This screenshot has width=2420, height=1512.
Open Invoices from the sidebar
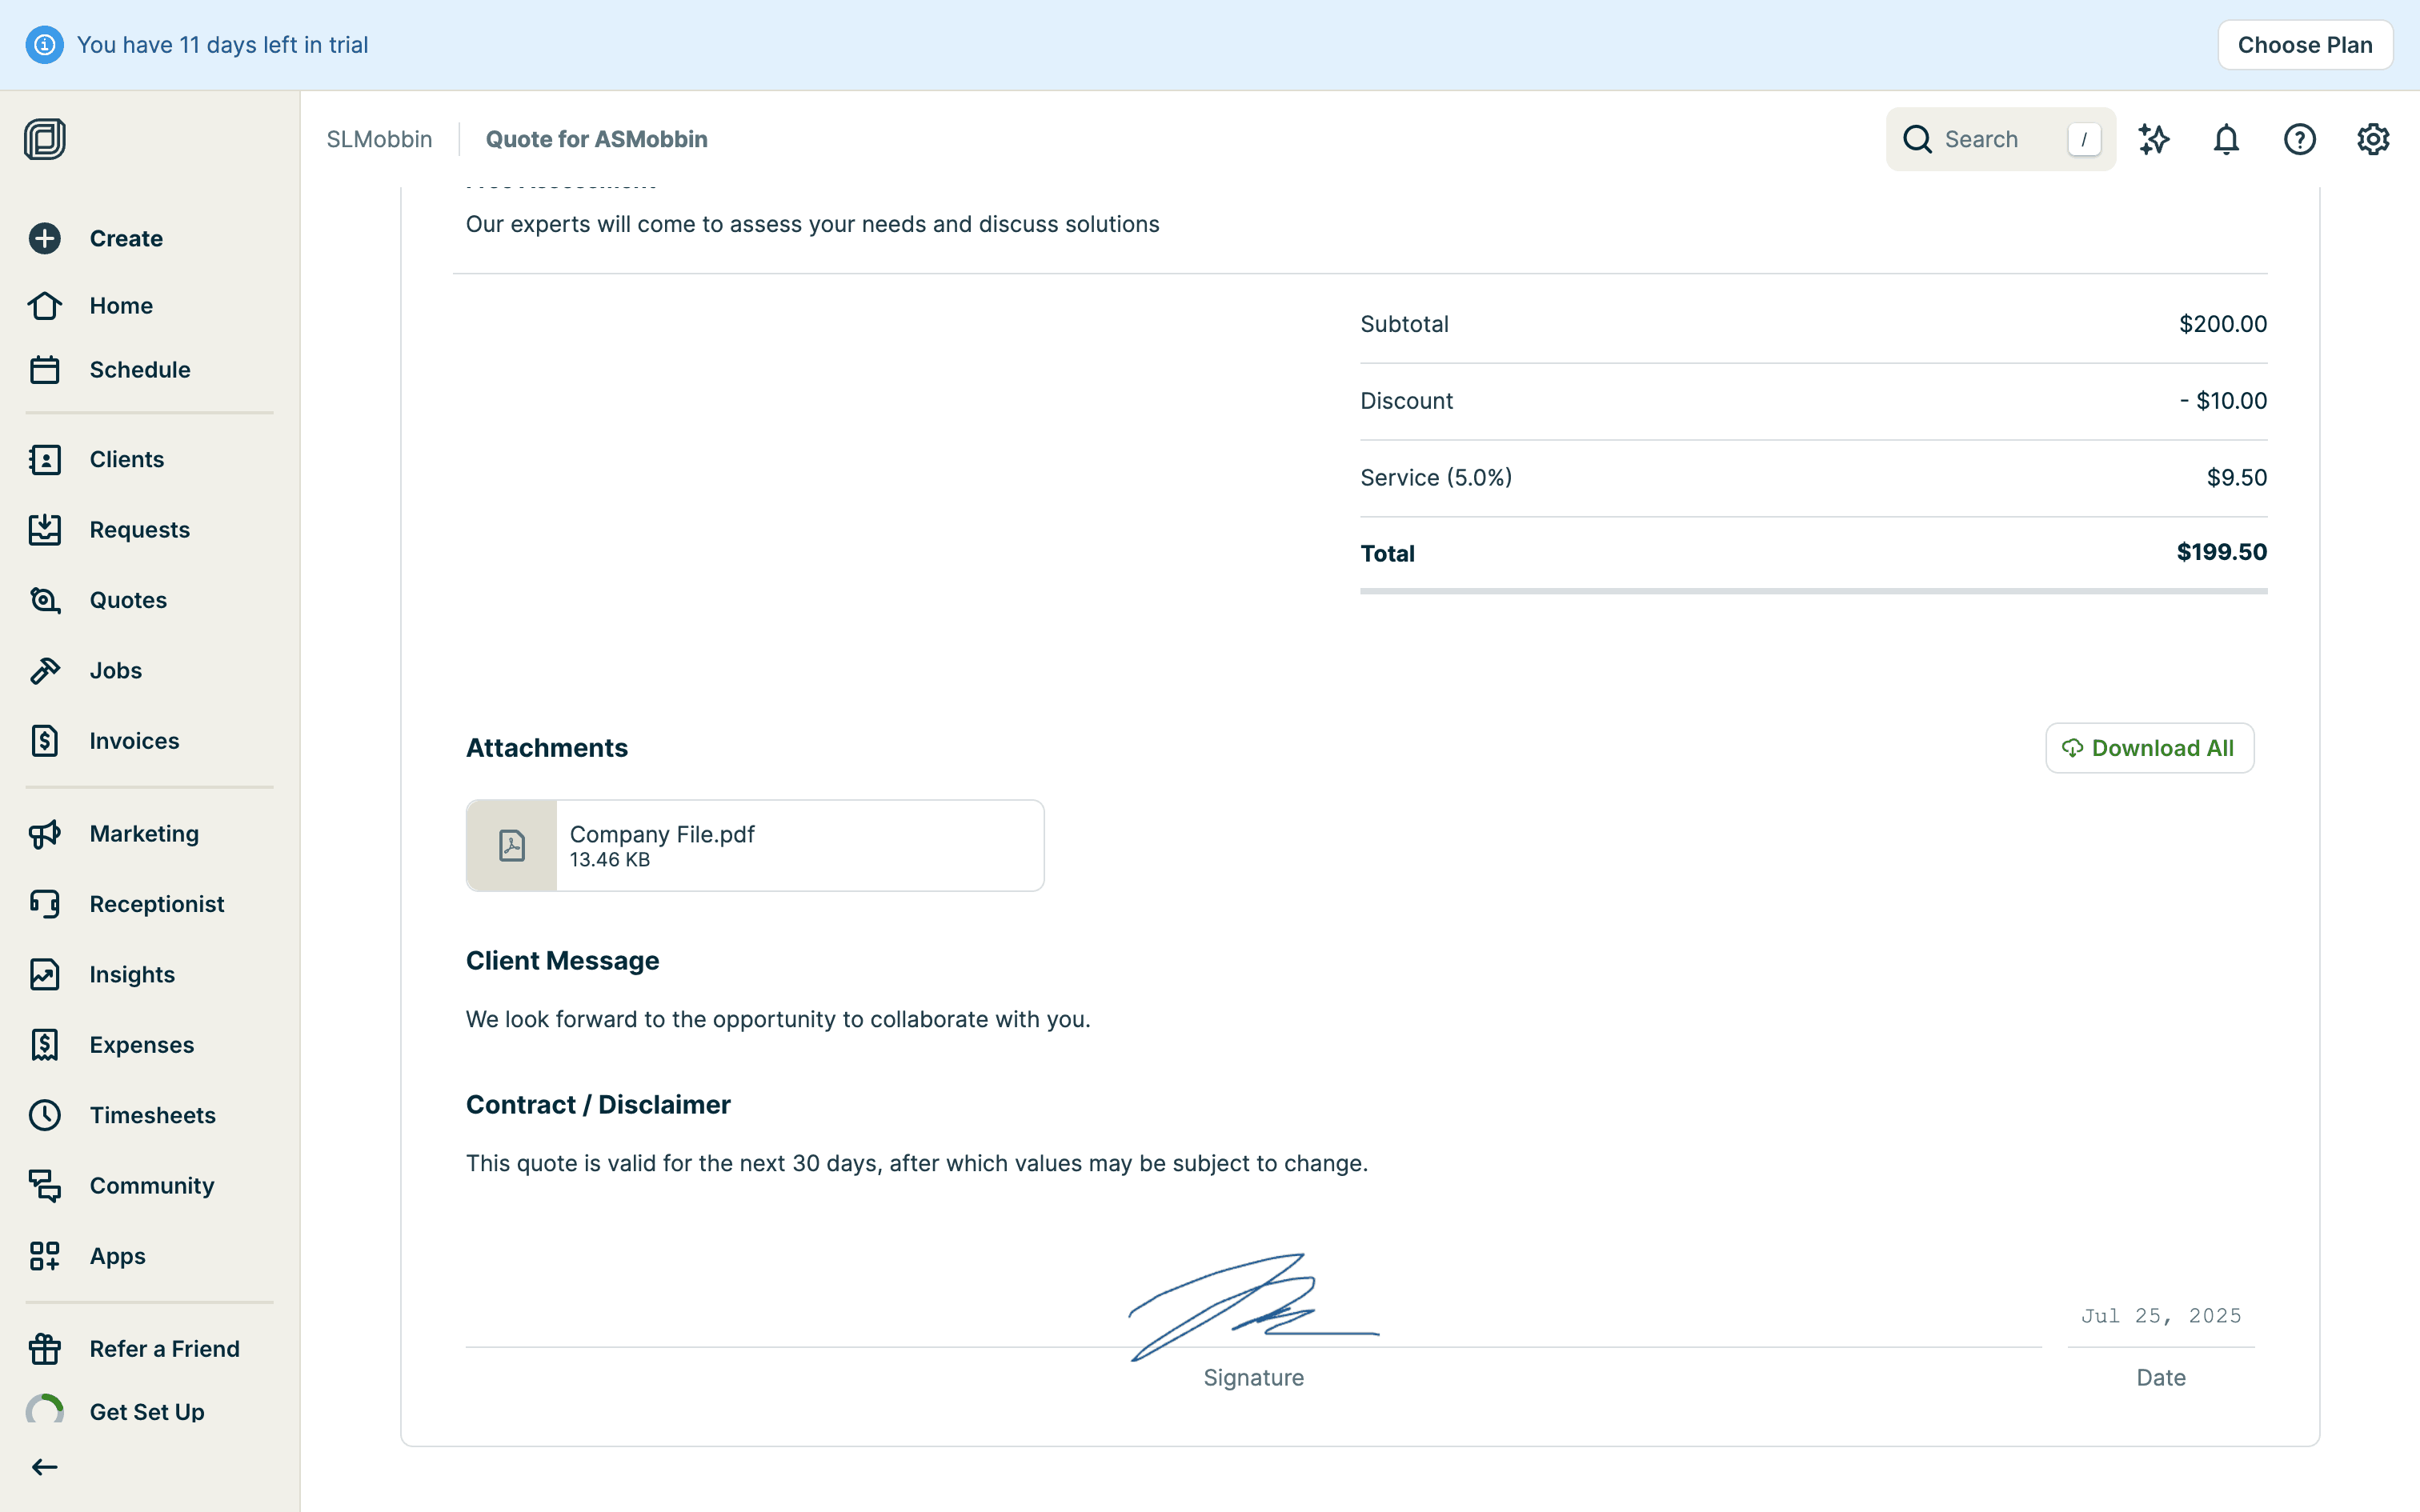134,741
